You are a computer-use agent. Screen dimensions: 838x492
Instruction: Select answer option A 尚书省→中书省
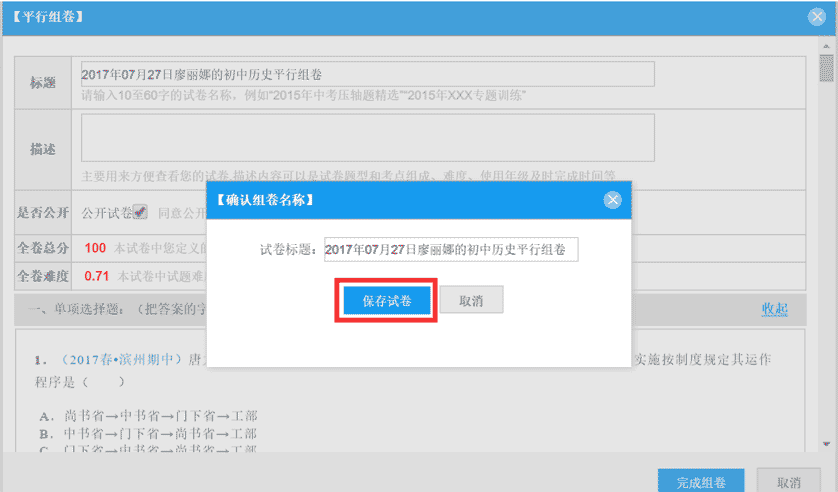click(x=148, y=416)
